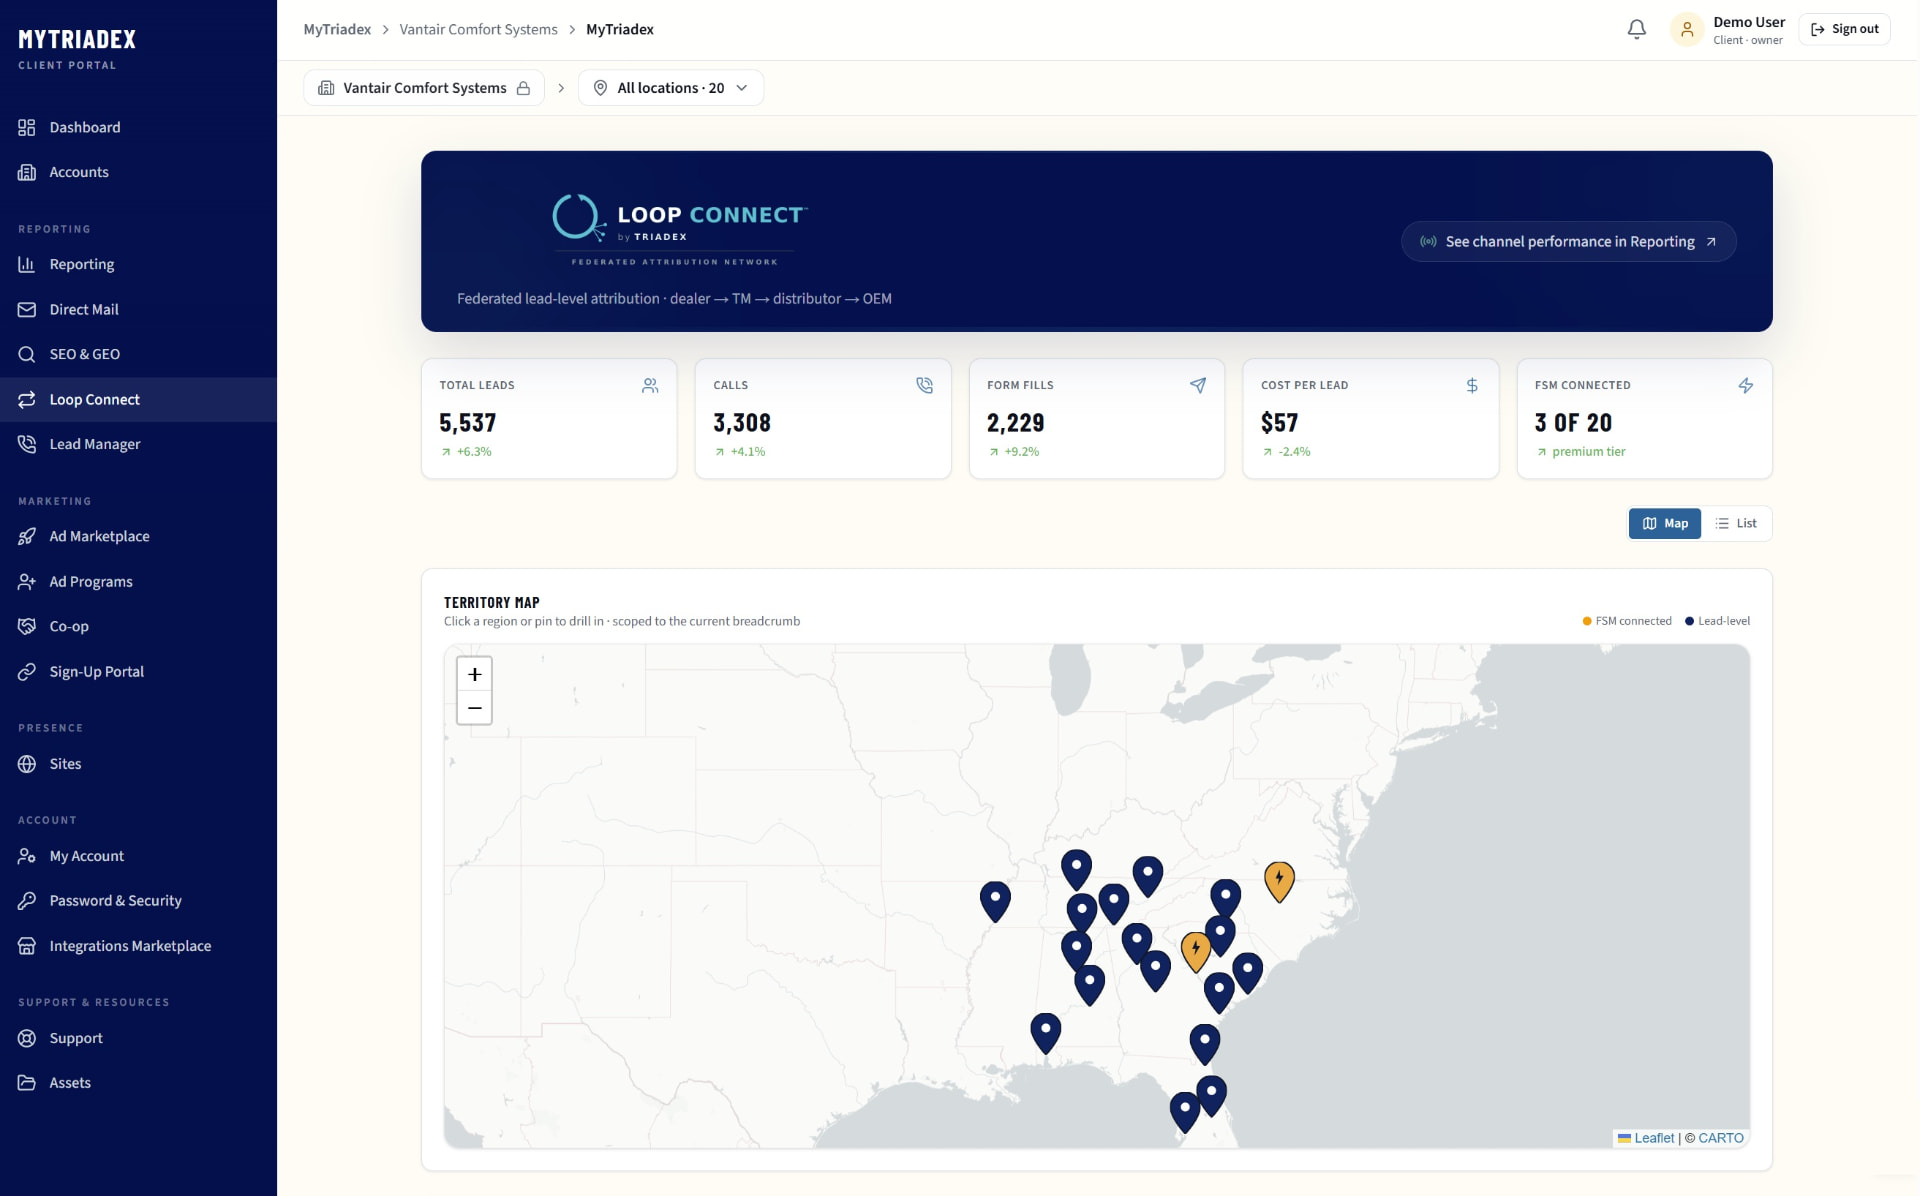Click the Cost Per Lead dollar icon
The height and width of the screenshot is (1196, 1920).
(1472, 385)
